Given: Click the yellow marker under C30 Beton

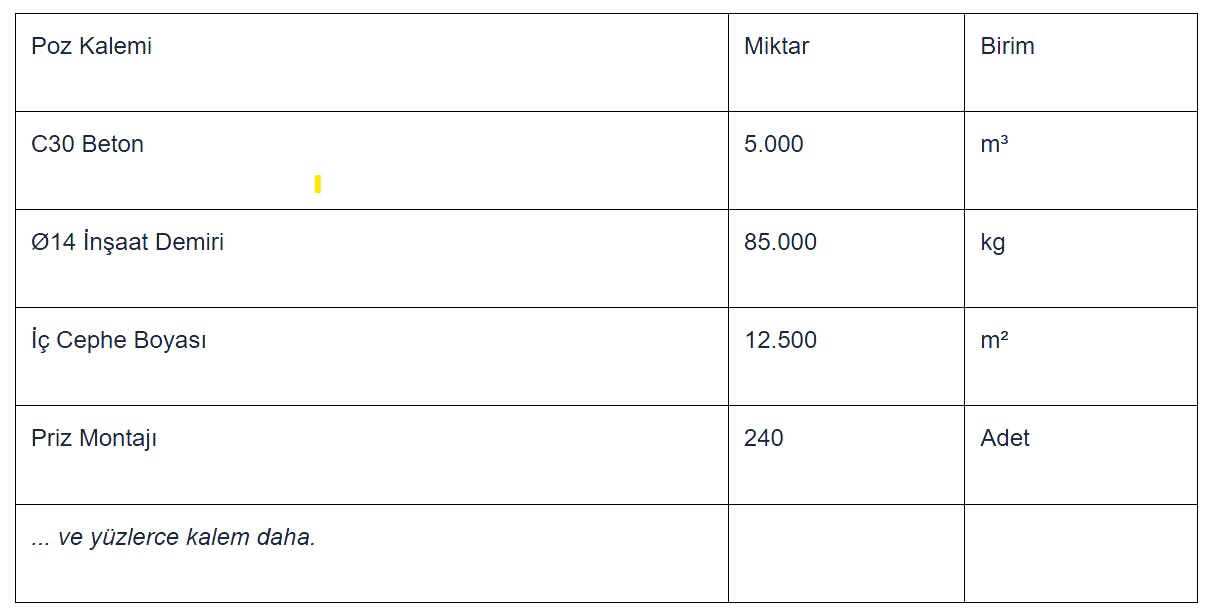Looking at the screenshot, I should click(317, 184).
